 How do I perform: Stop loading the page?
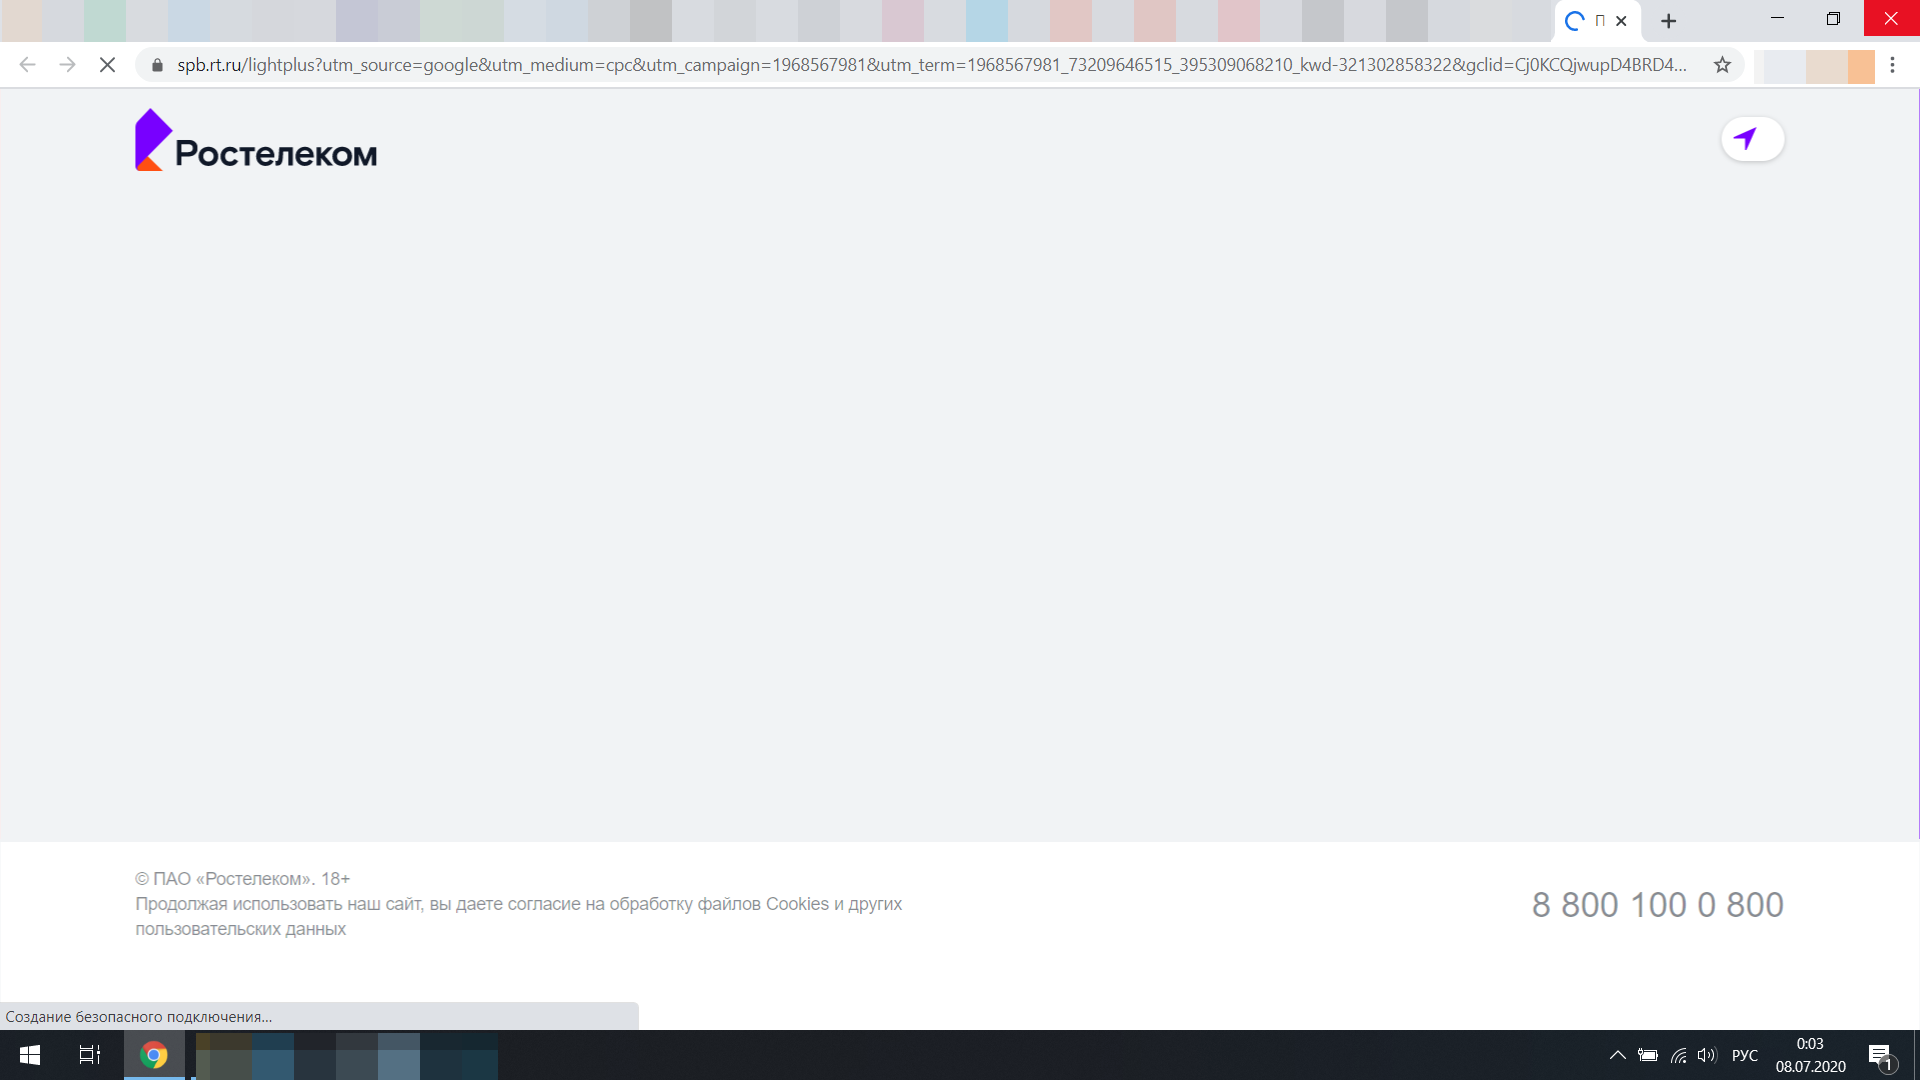(107, 65)
